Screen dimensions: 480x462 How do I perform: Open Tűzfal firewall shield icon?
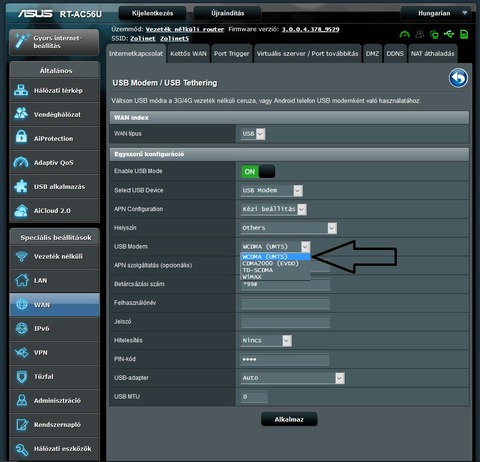point(22,377)
